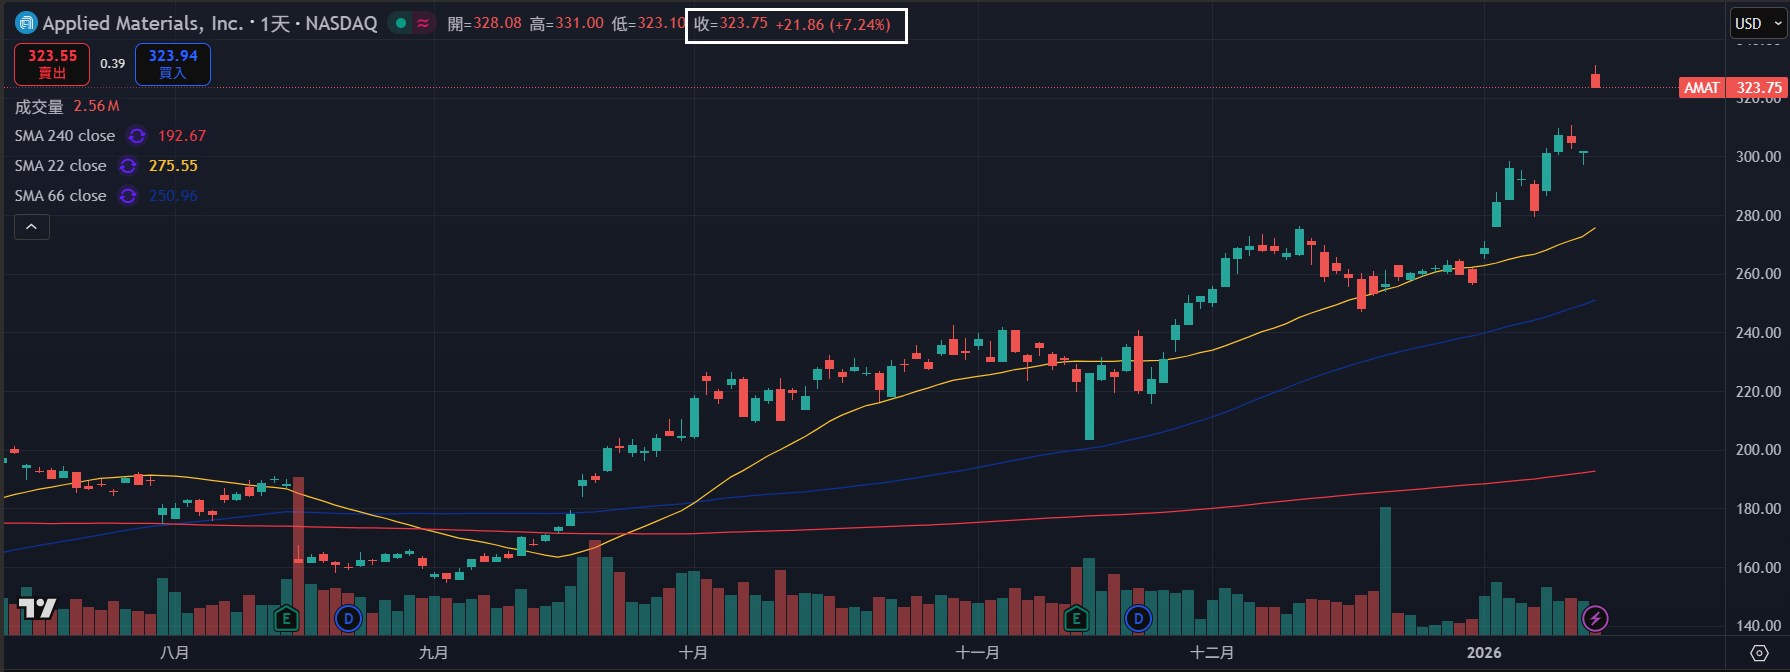This screenshot has width=1790, height=672.
Task: Select the 成交量 volume indicator label
Action: click(39, 106)
